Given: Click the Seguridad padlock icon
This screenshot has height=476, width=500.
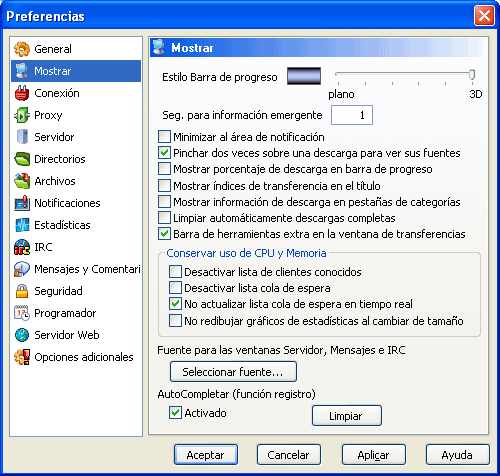Looking at the screenshot, I should coord(22,291).
